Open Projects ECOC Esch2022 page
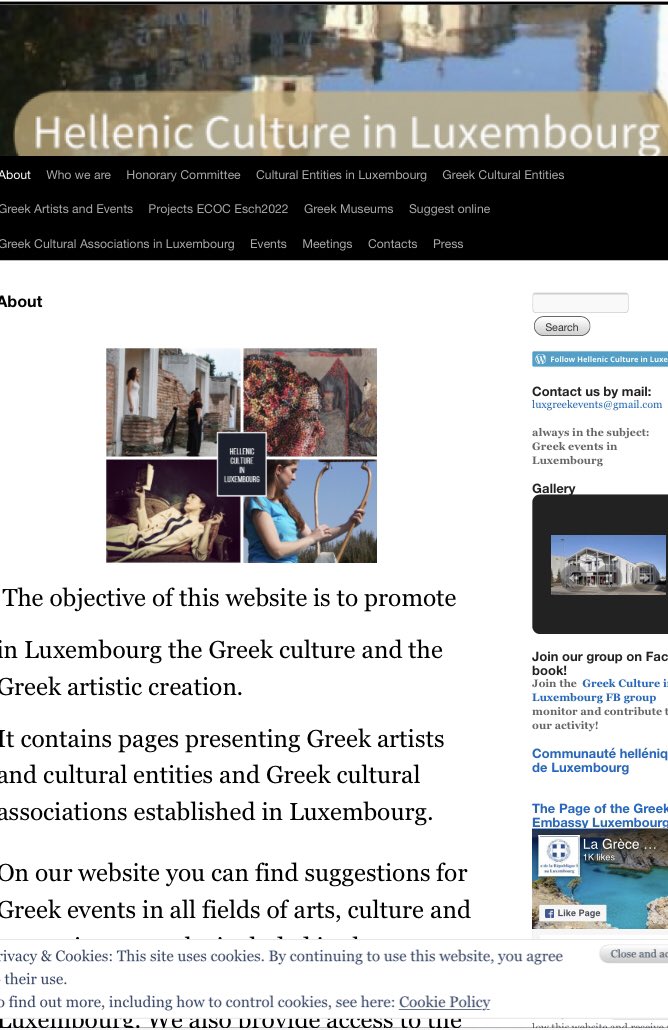Image resolution: width=668 pixels, height=1030 pixels. coord(218,209)
